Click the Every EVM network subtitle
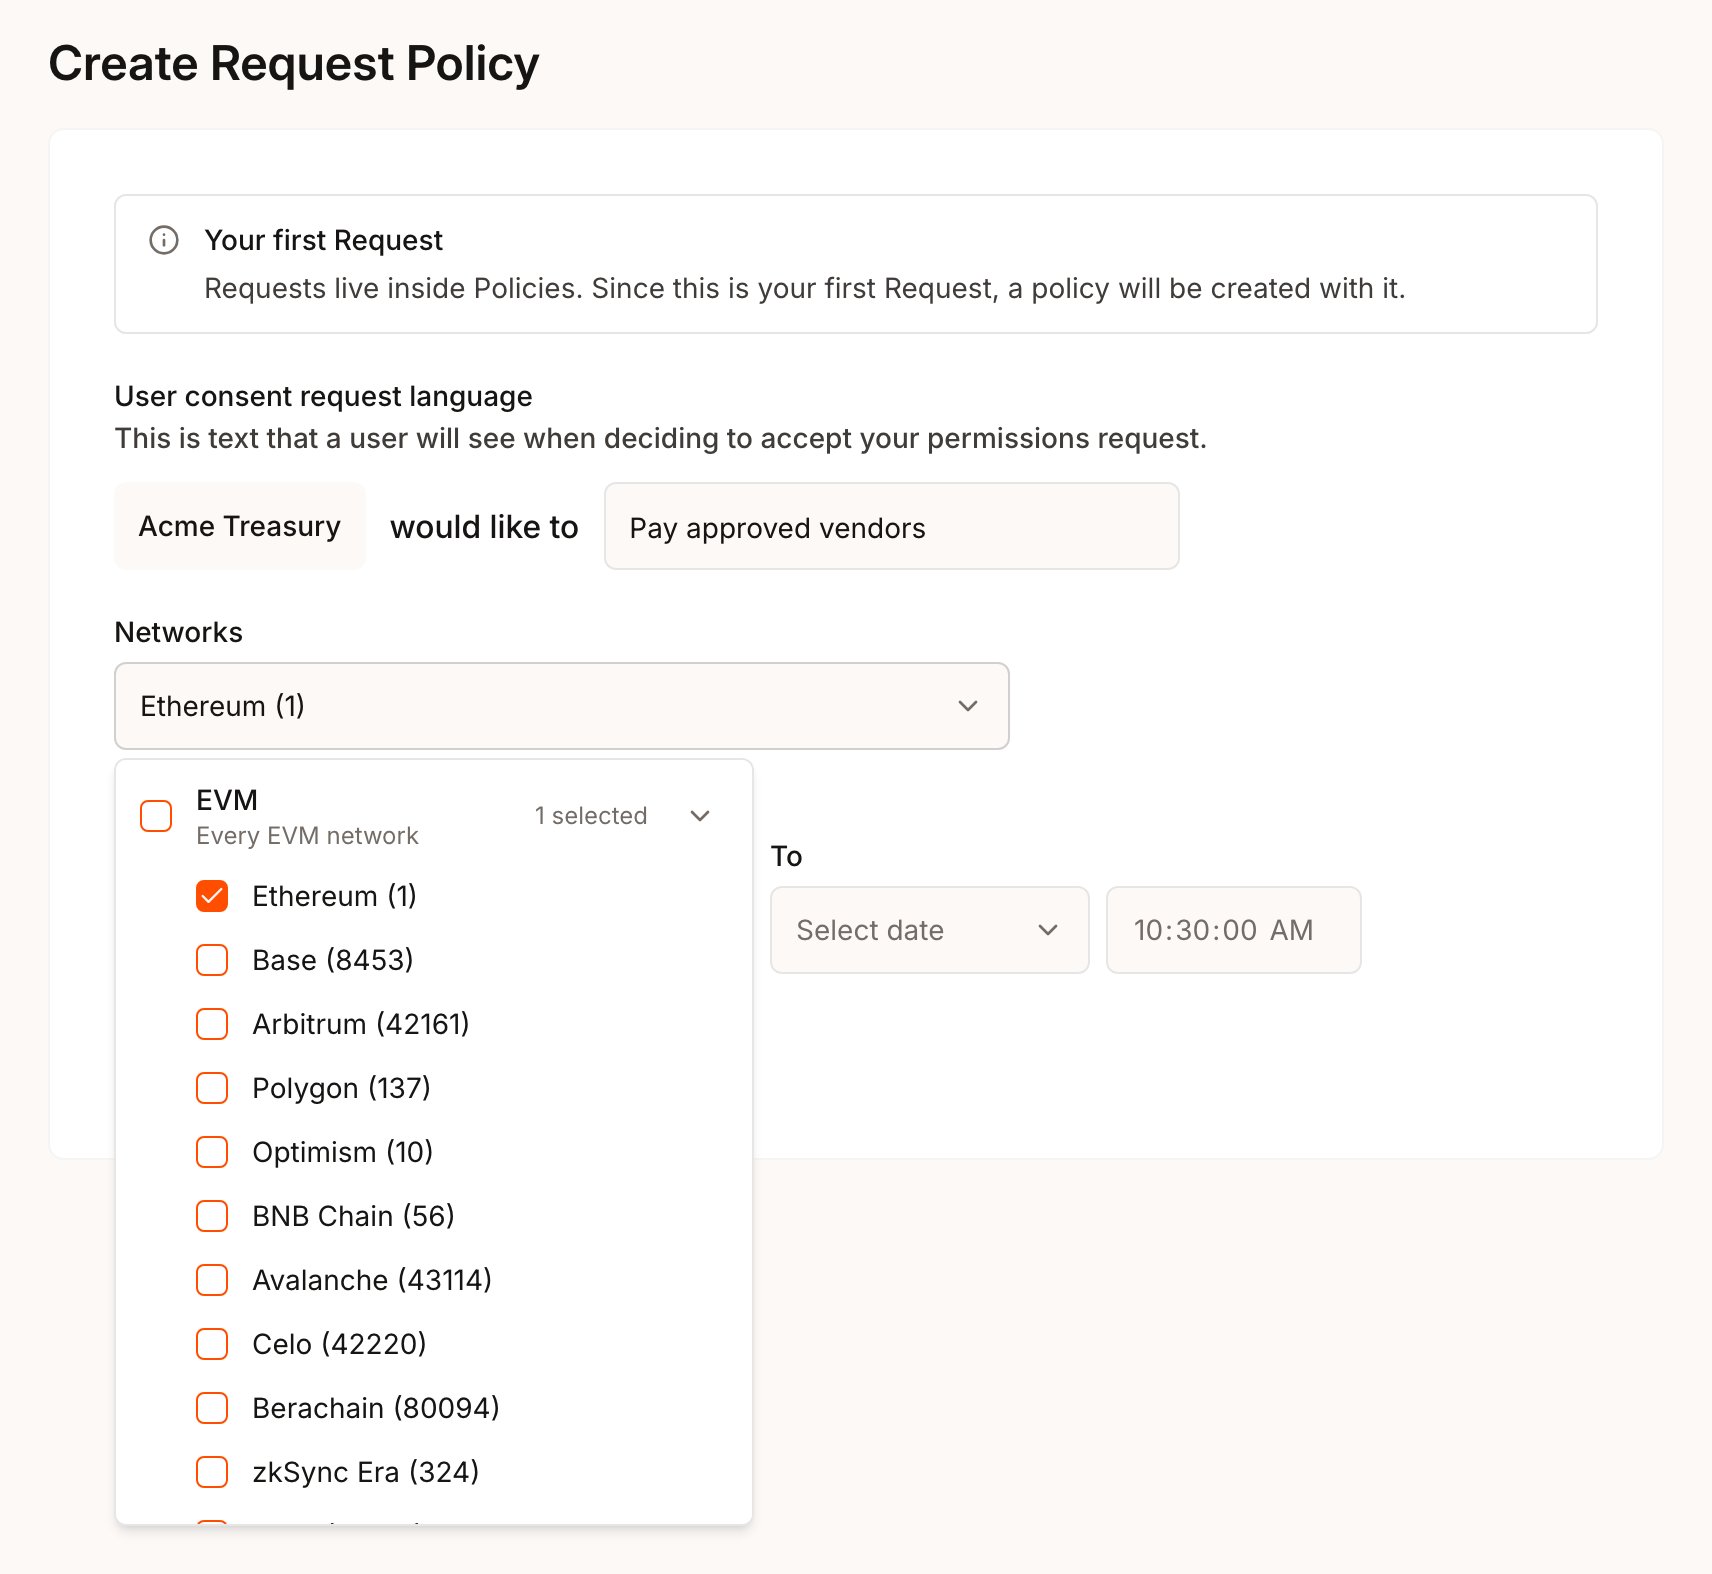 click(x=307, y=836)
